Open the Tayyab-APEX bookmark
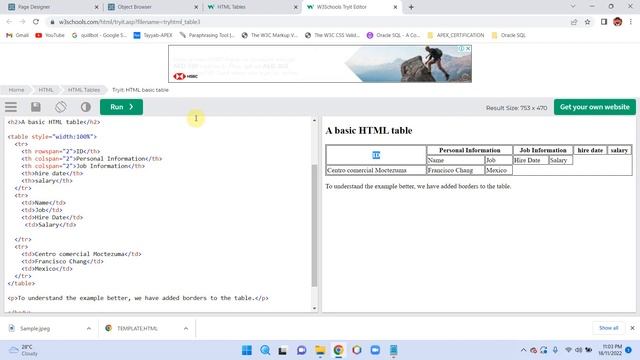 pos(153,35)
